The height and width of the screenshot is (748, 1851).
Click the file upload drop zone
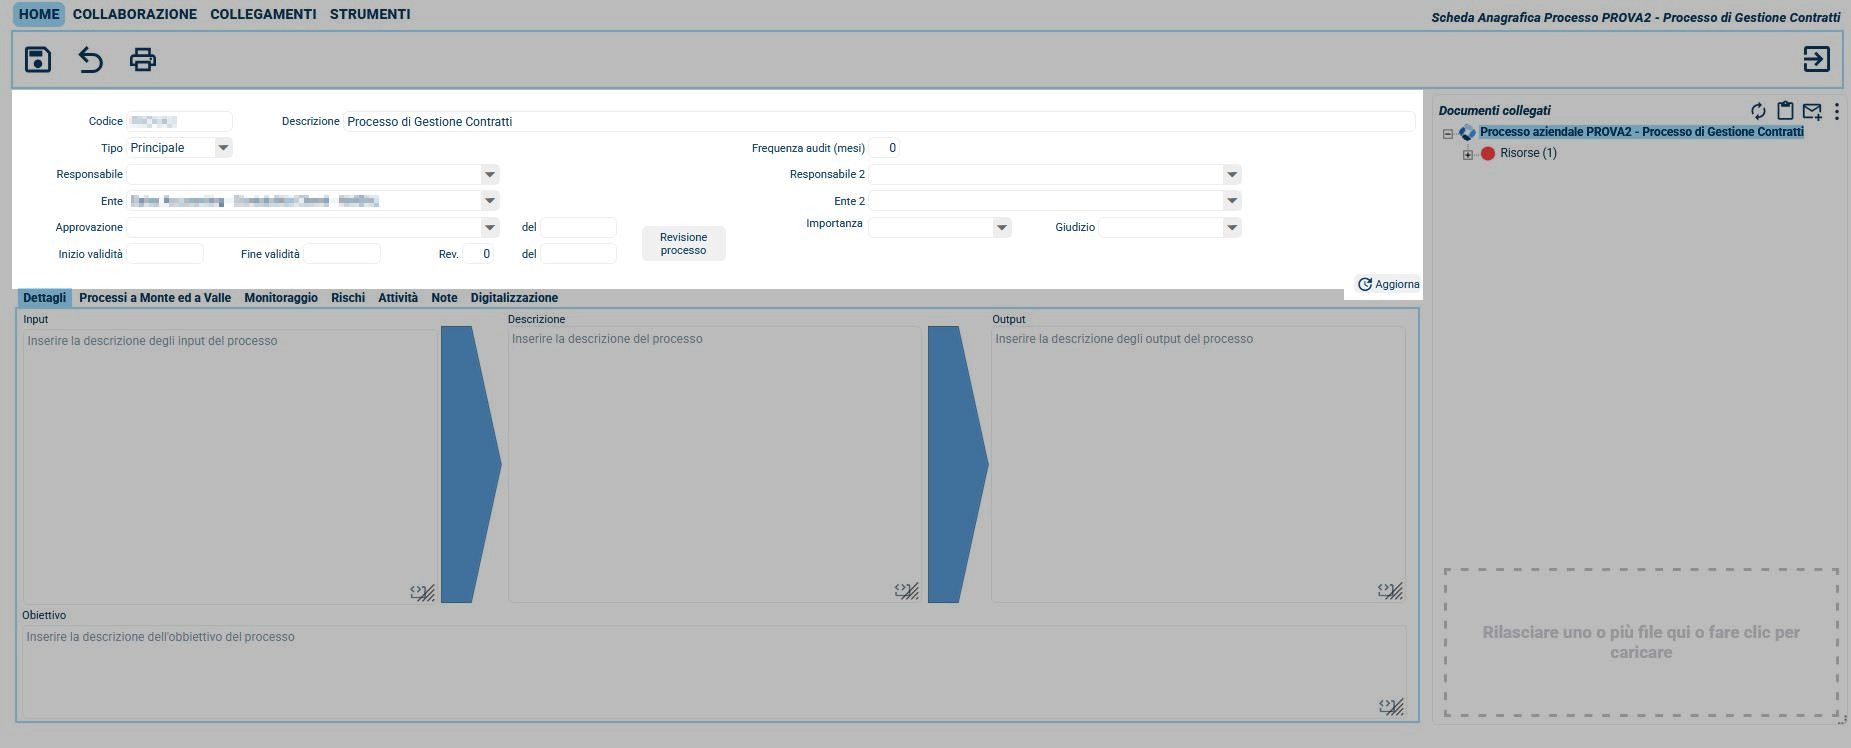[x=1640, y=642]
